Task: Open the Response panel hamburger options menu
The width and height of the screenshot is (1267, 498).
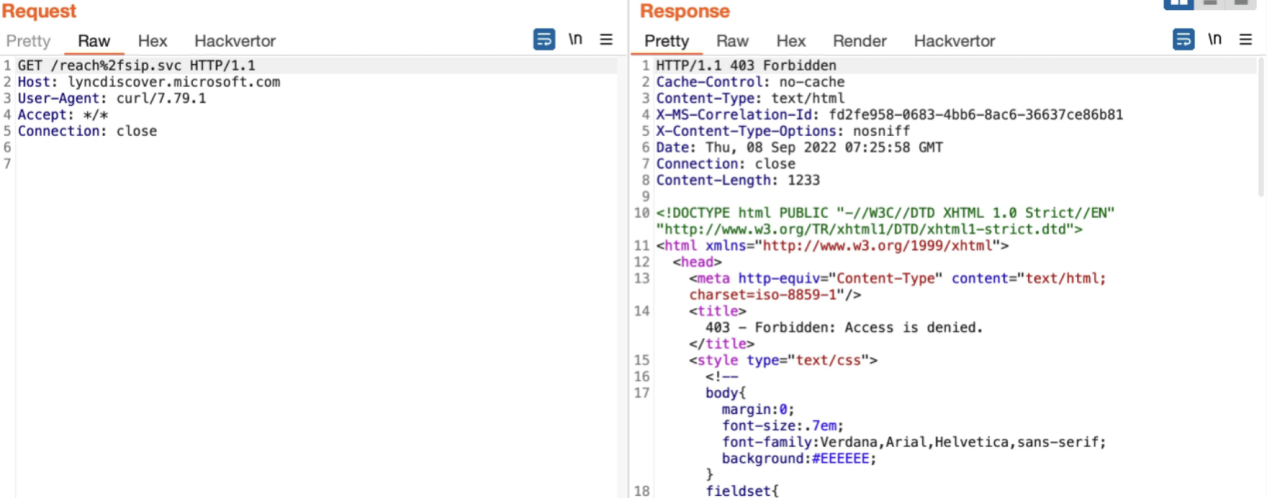Action: tap(1245, 40)
